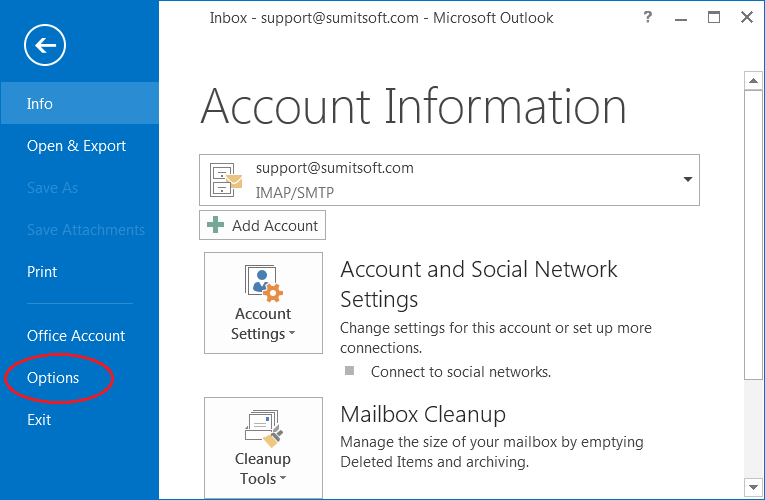Click the green plus Add Account icon
Screen dimensions: 765x500
pos(215,226)
